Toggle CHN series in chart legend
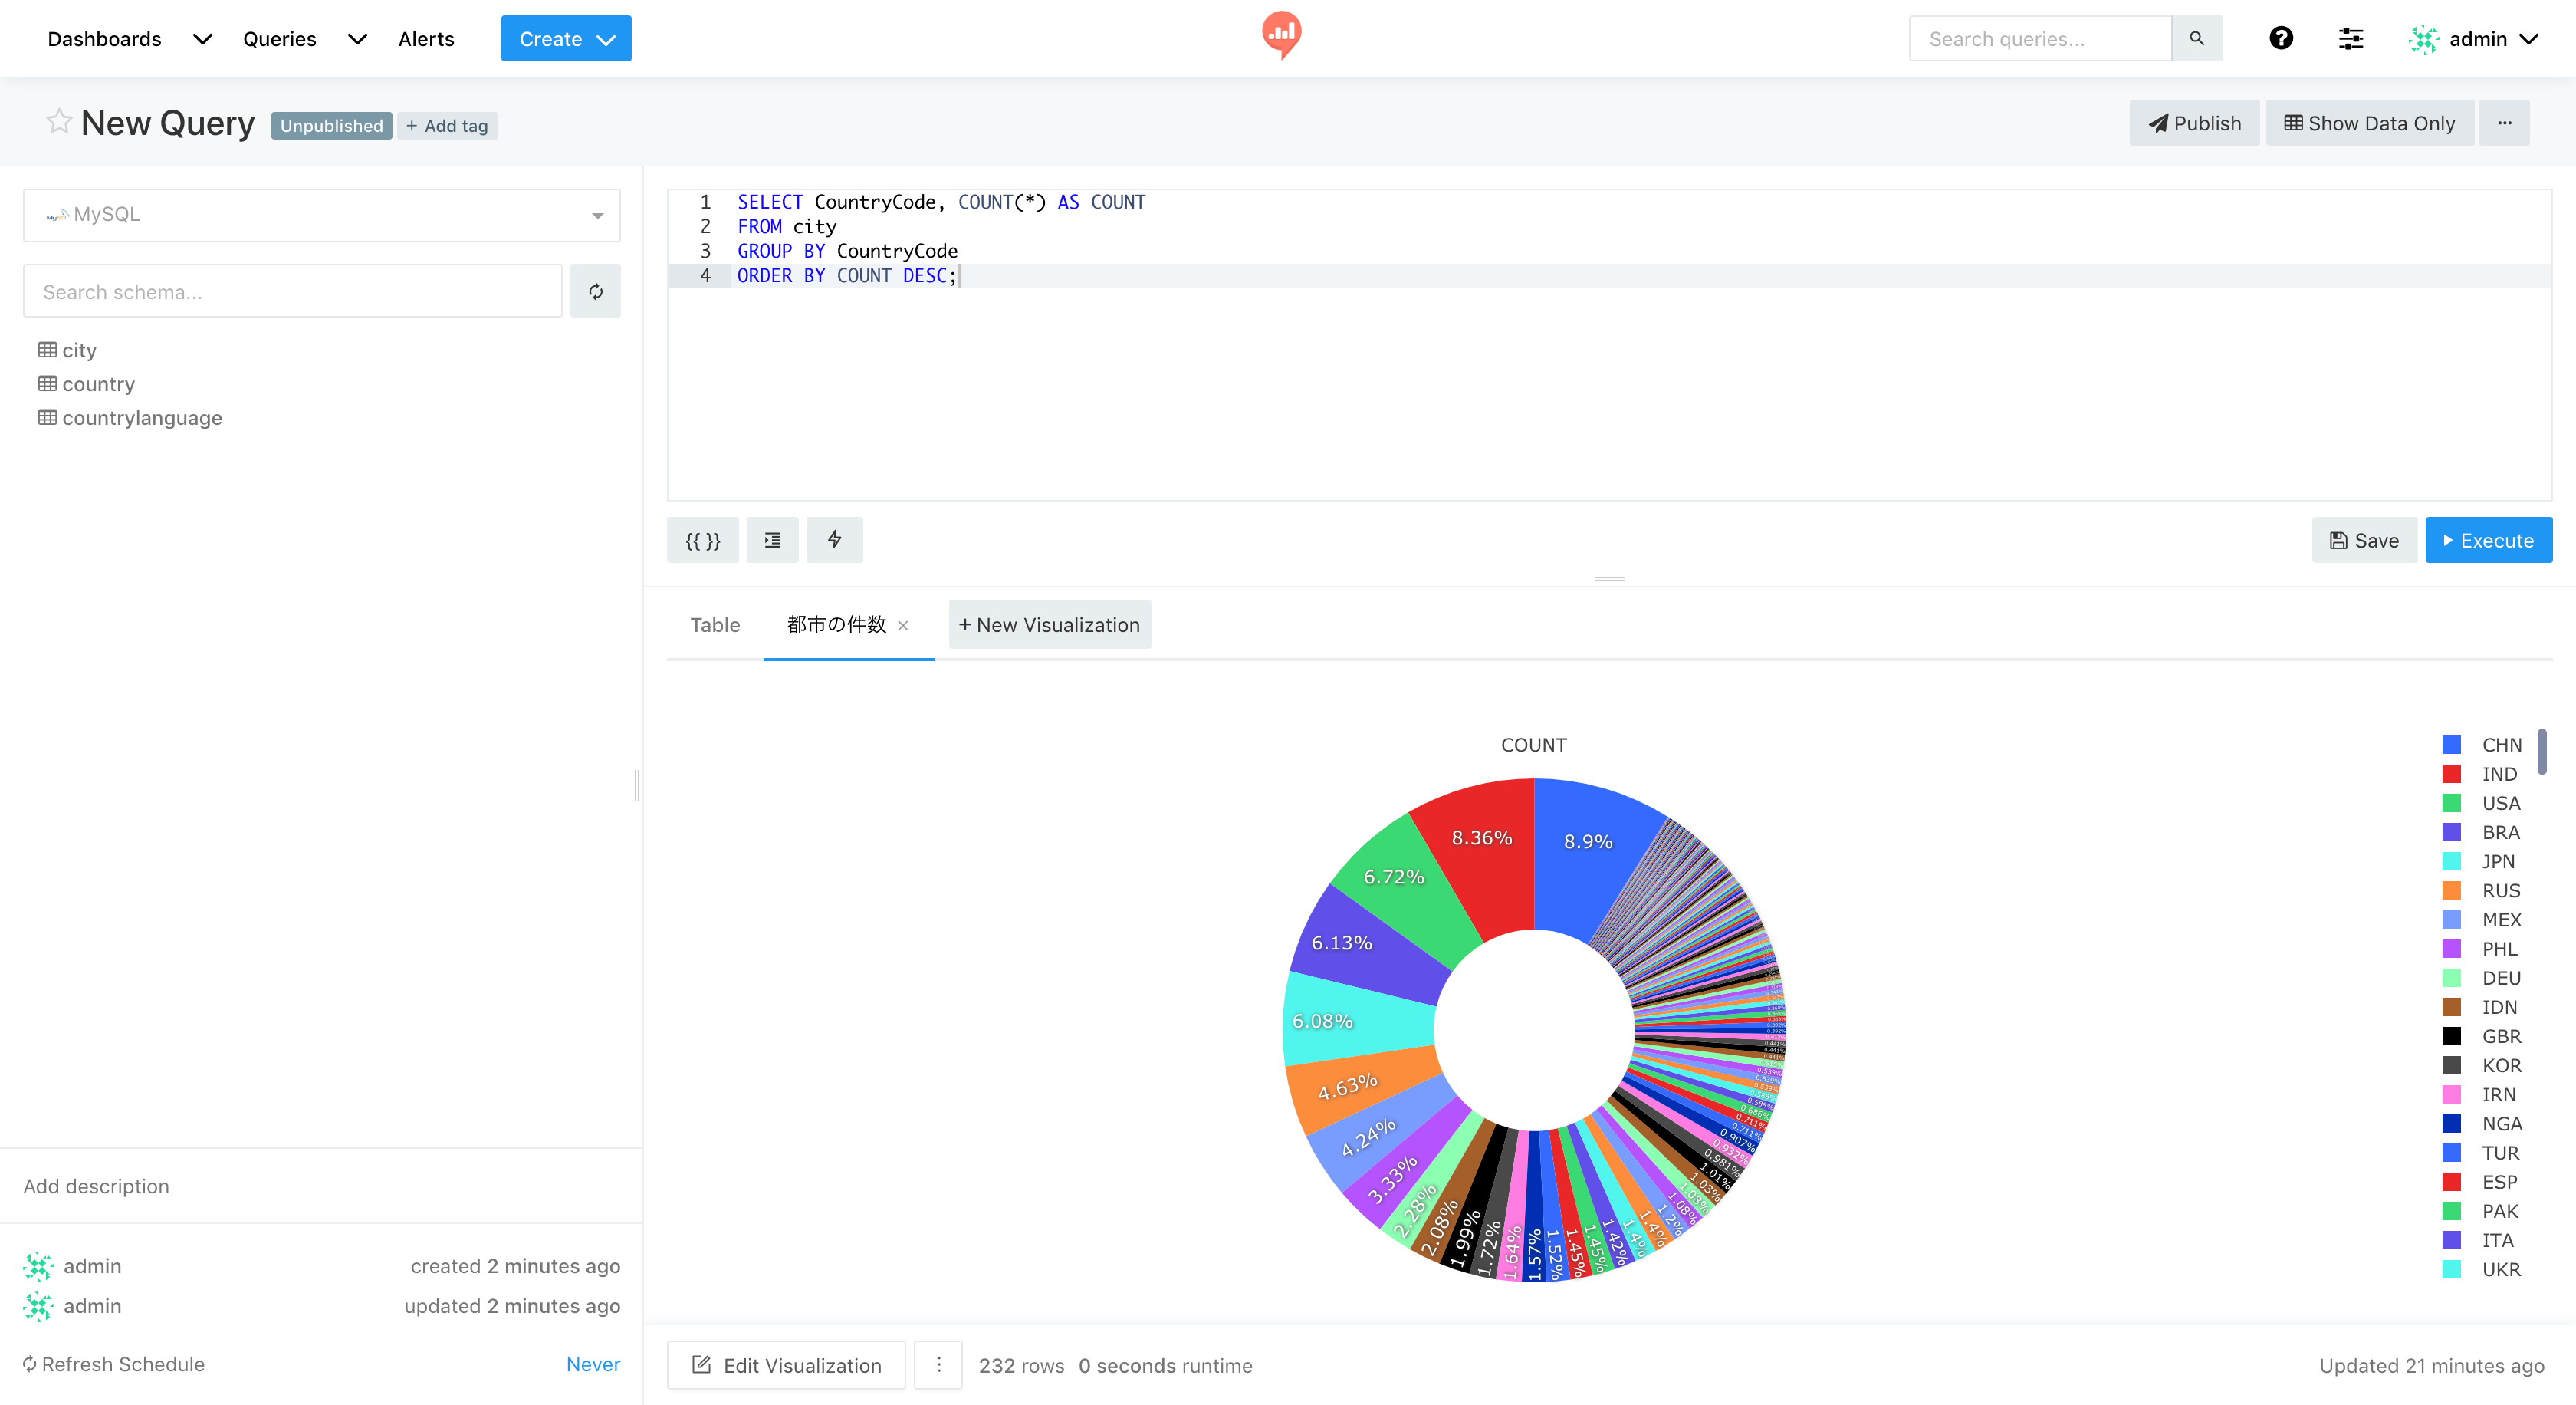The width and height of the screenshot is (2576, 1405). (x=2501, y=744)
